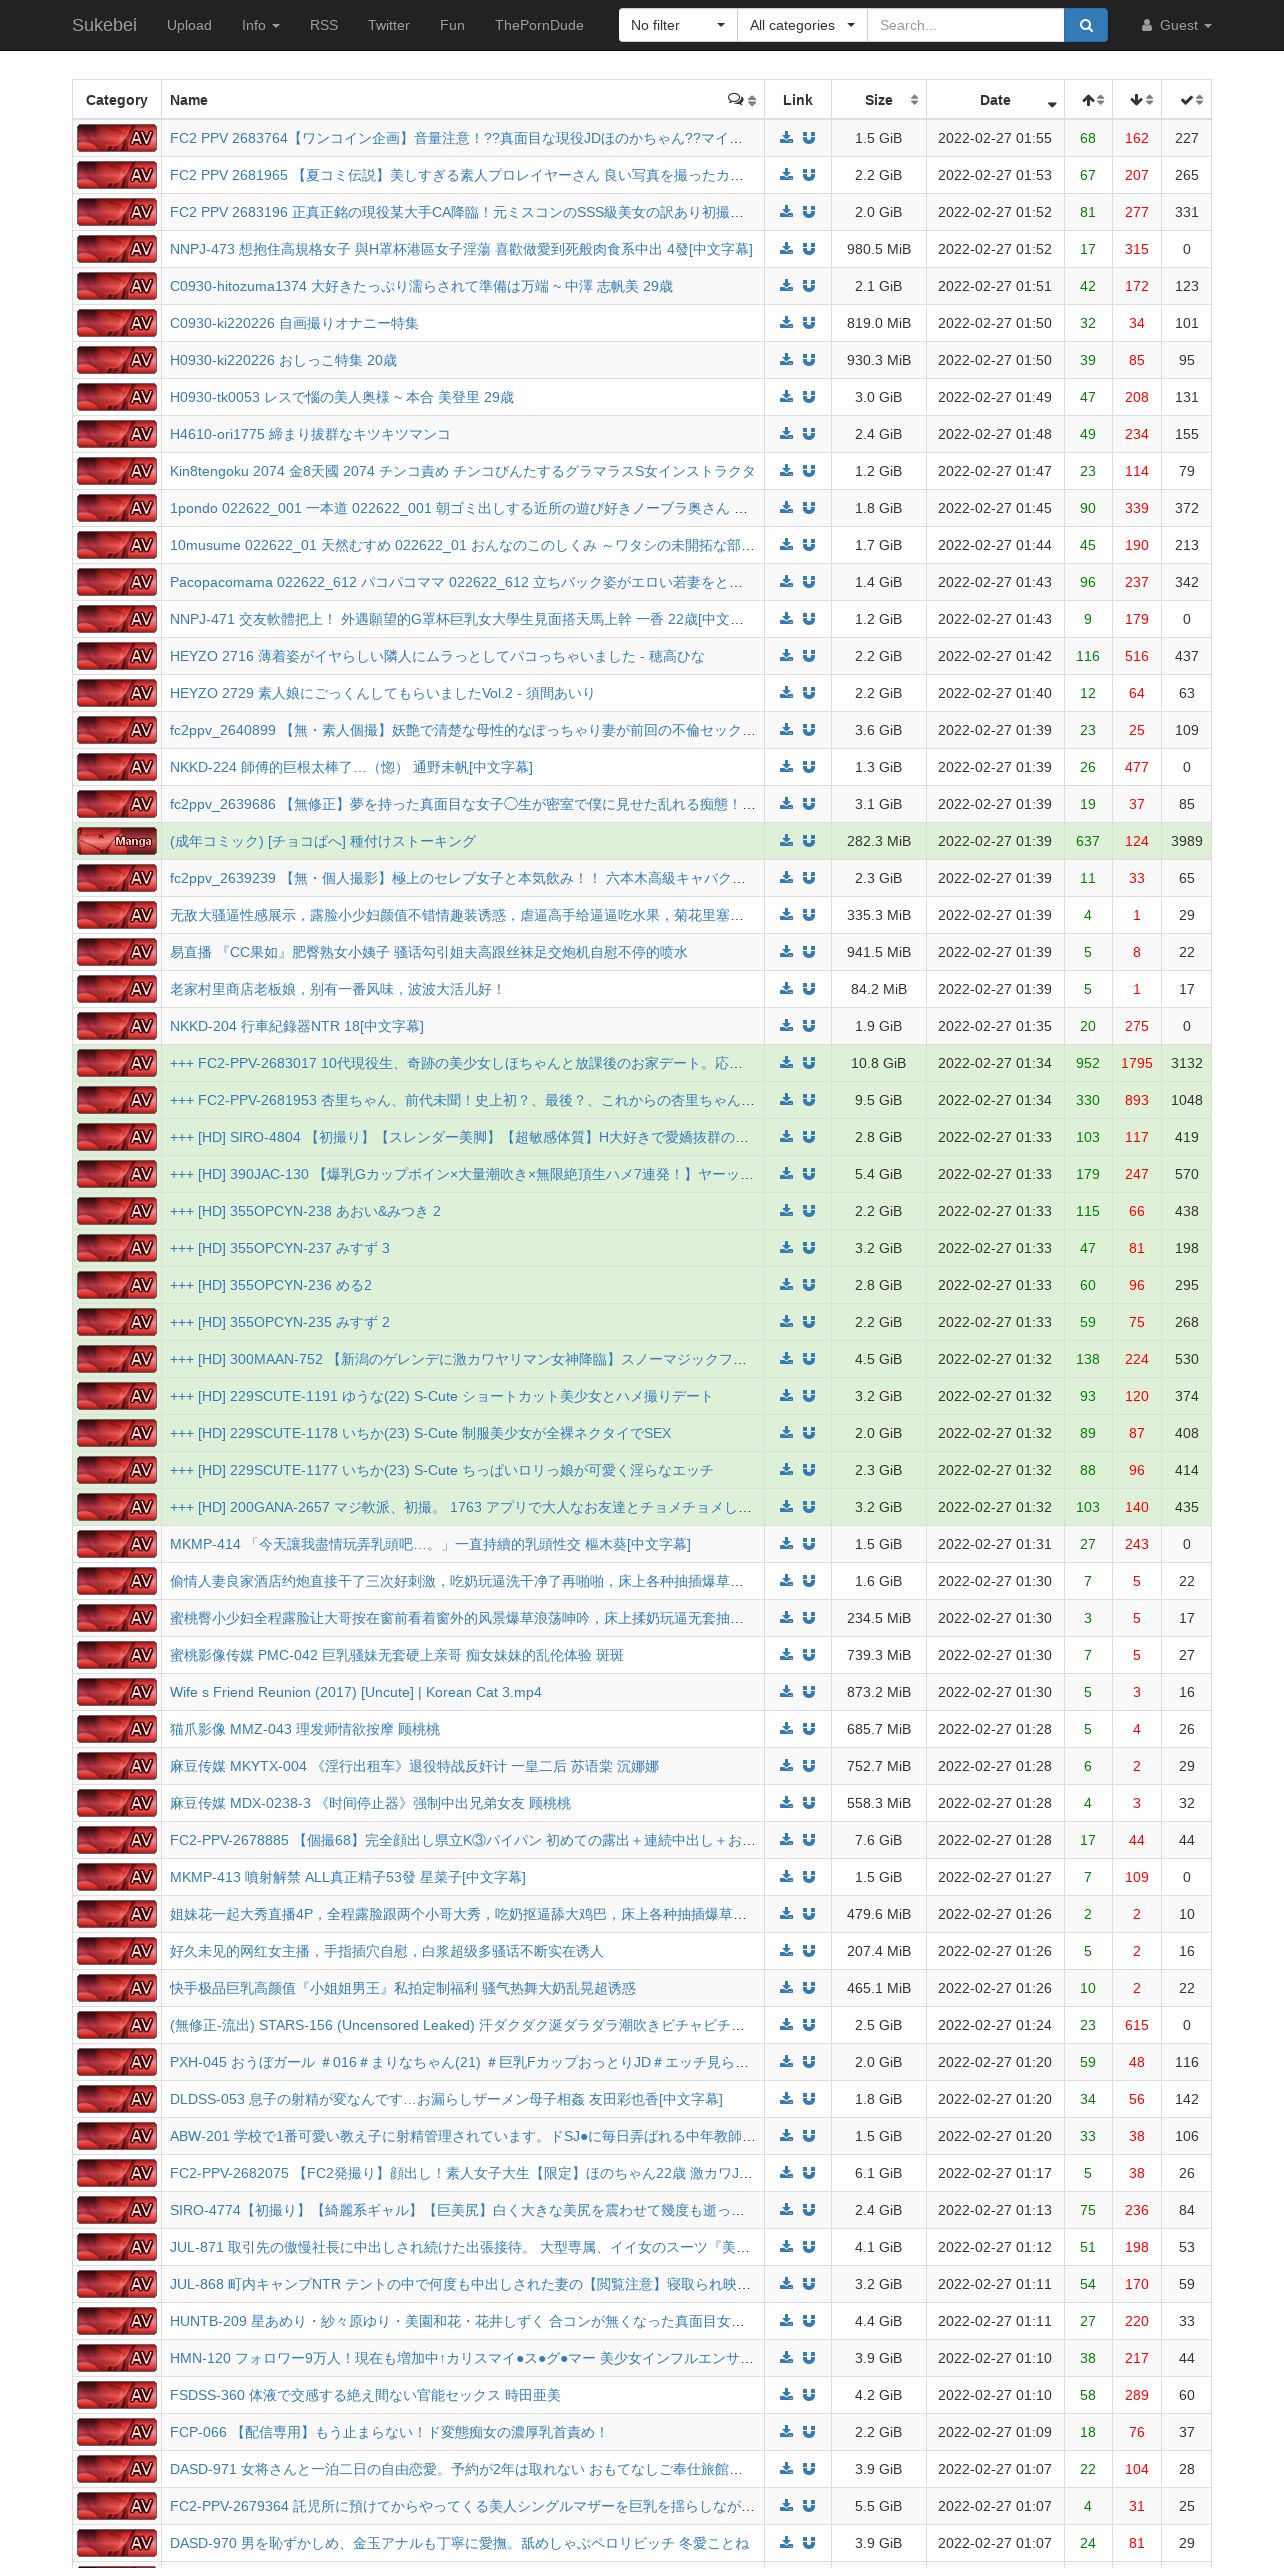This screenshot has height=2568, width=1284.
Task: Sort by comments count column icon
Action: (741, 100)
